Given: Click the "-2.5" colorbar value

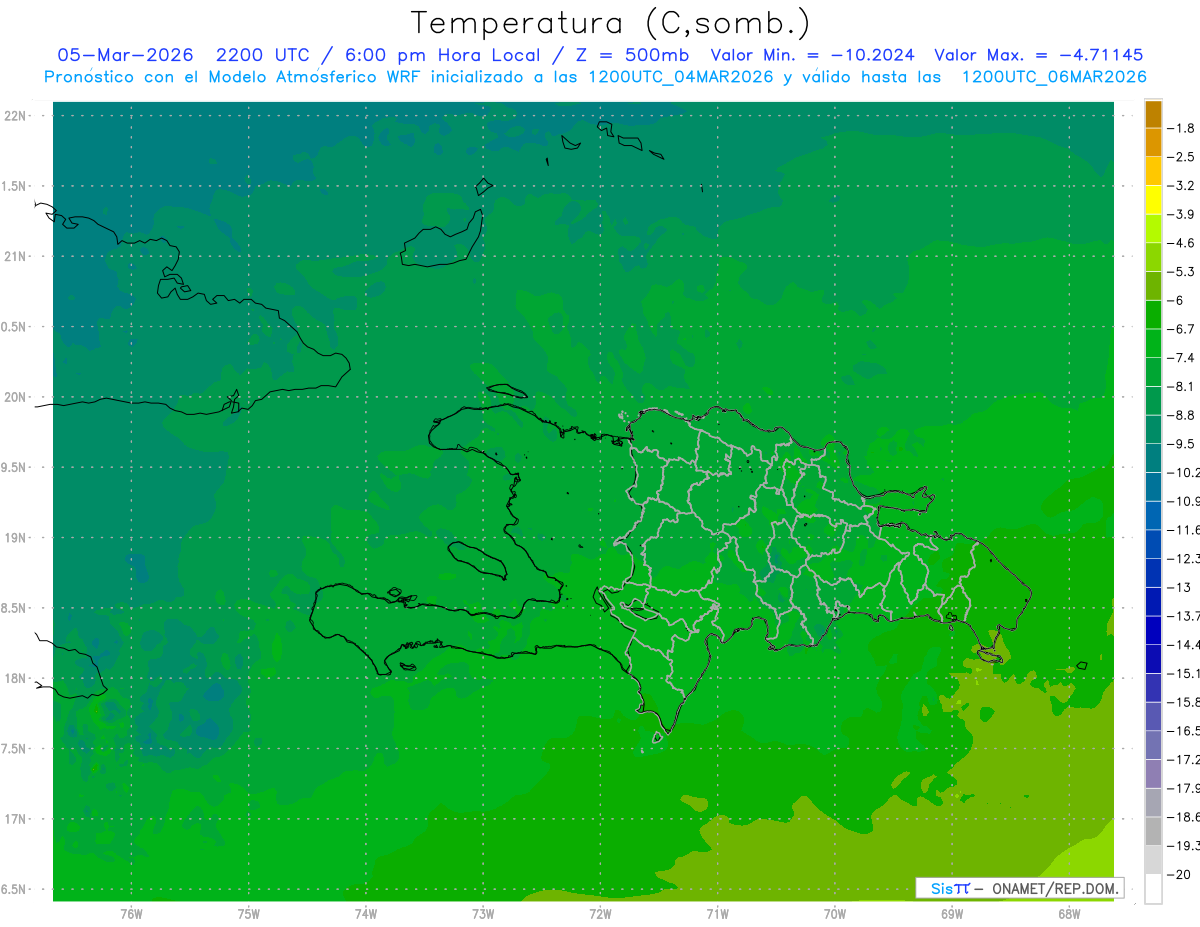Looking at the screenshot, I should 1182,157.
